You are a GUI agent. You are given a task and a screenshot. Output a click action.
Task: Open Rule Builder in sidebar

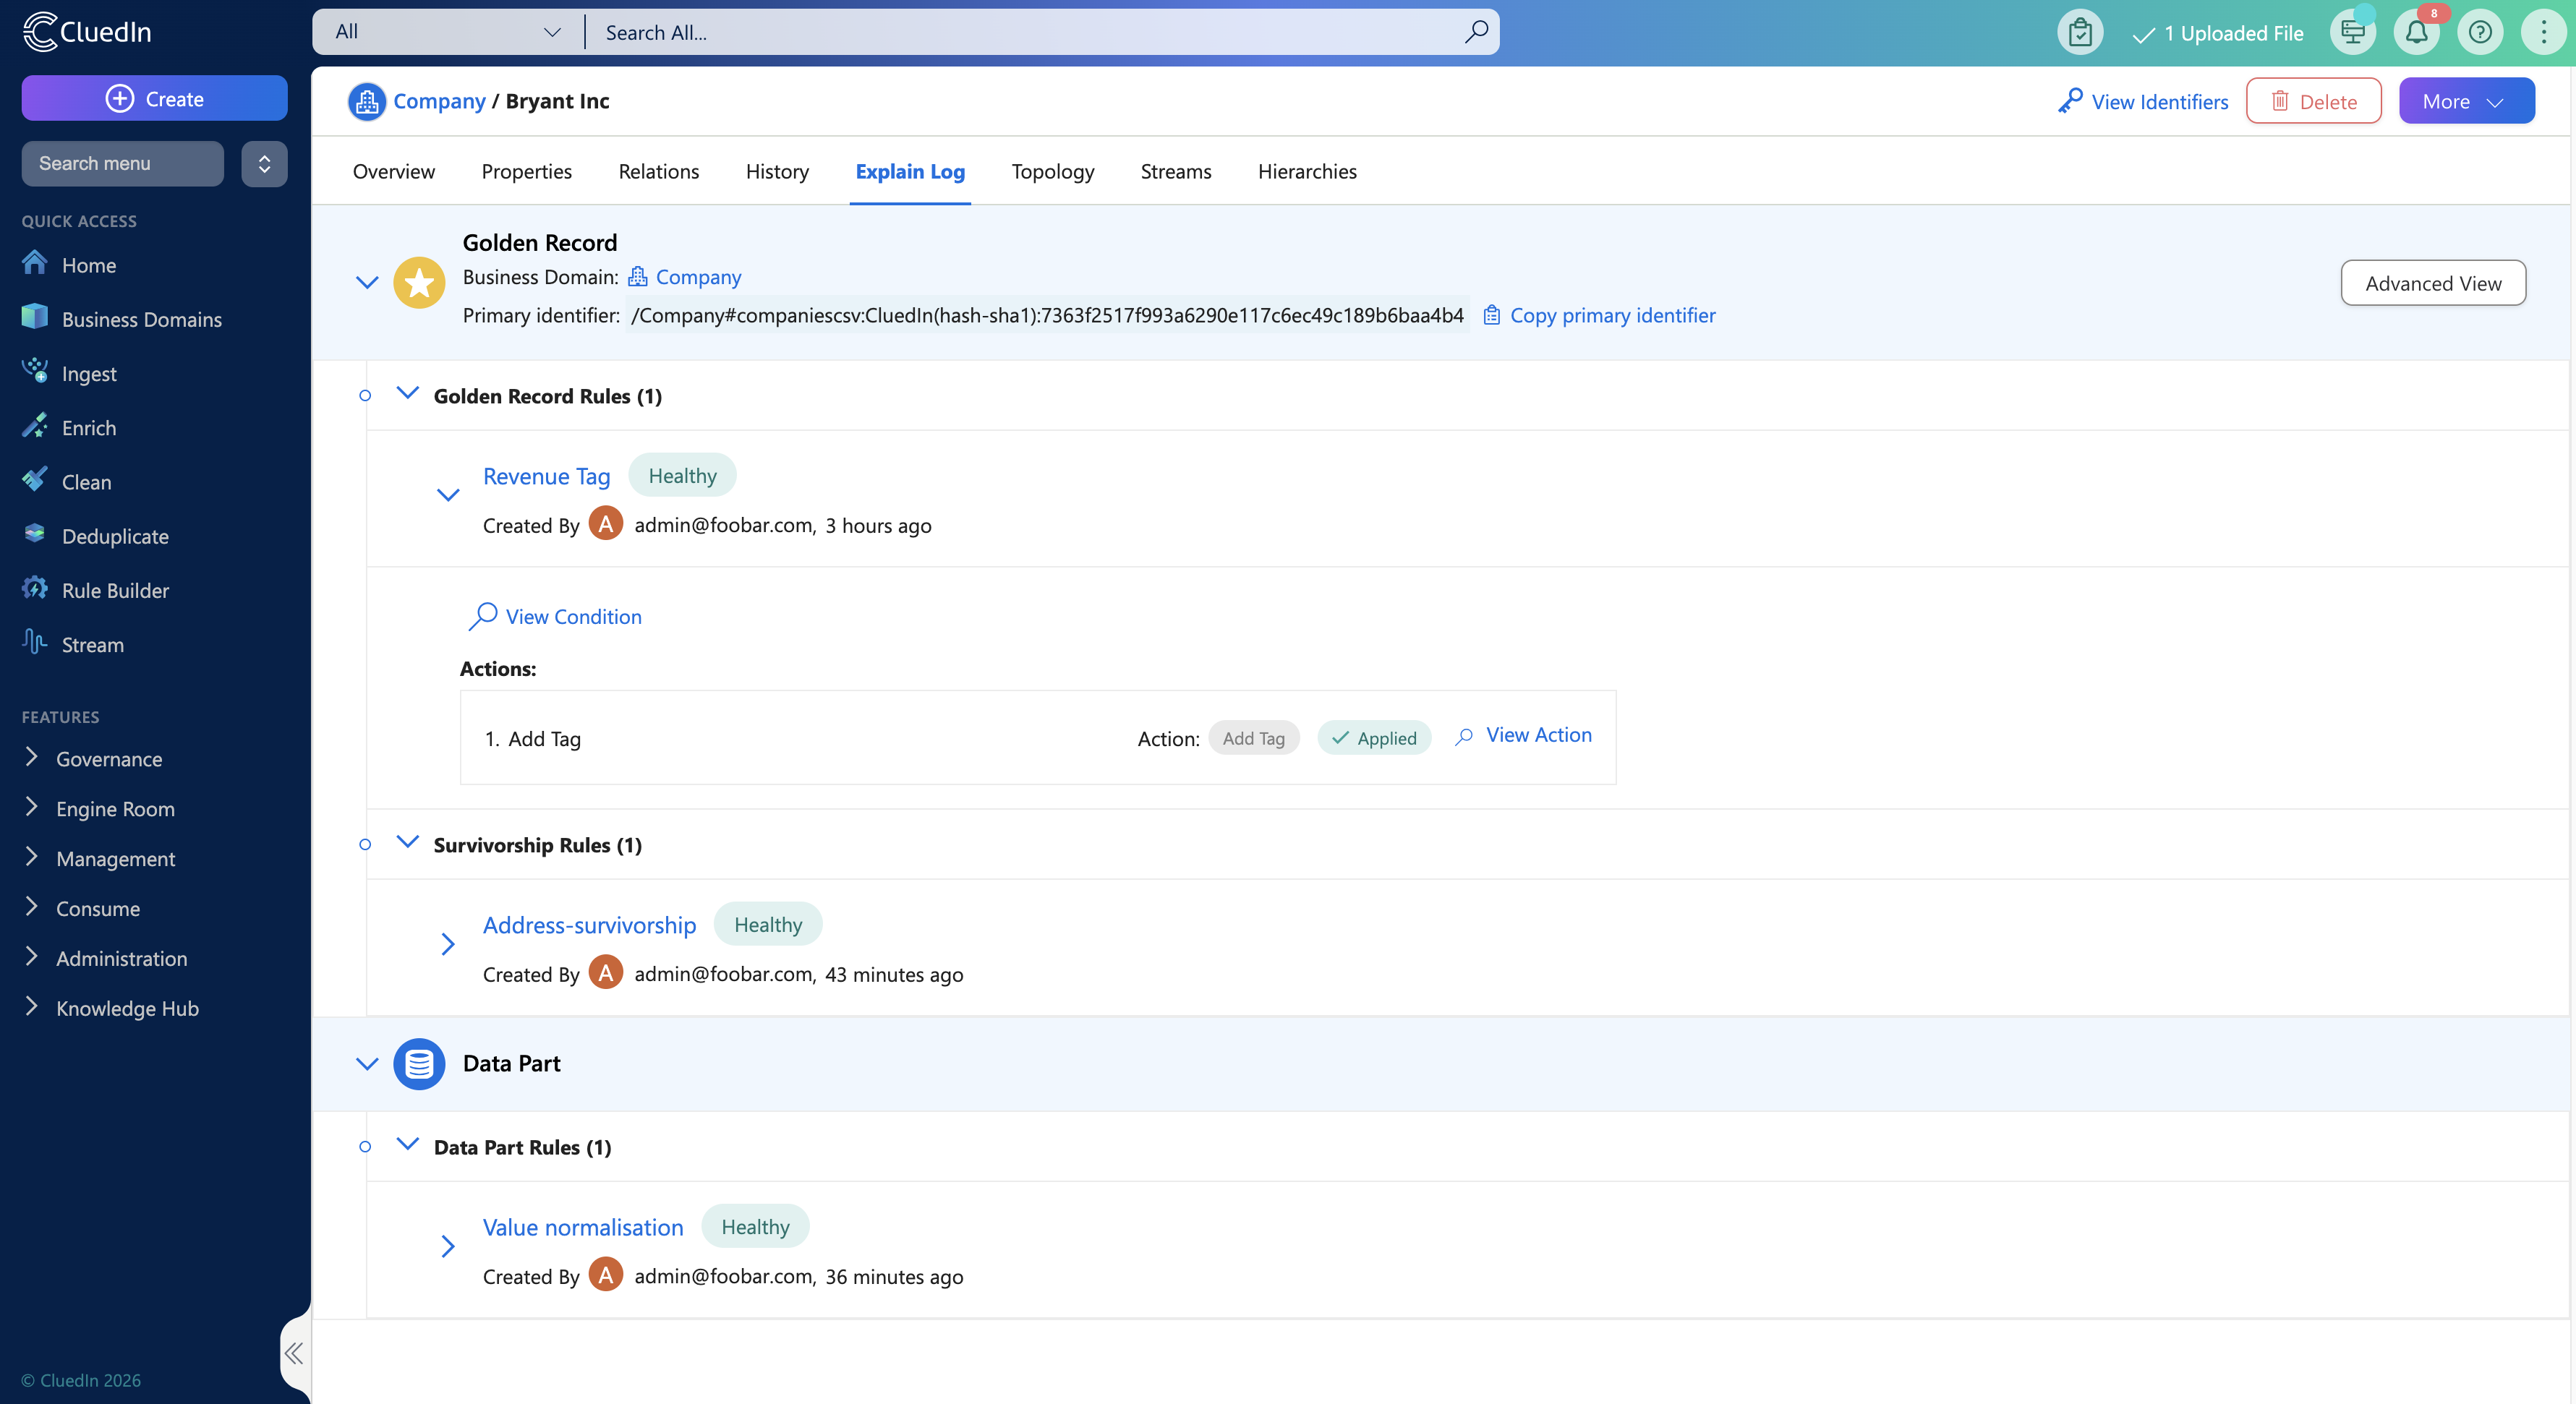(x=115, y=590)
